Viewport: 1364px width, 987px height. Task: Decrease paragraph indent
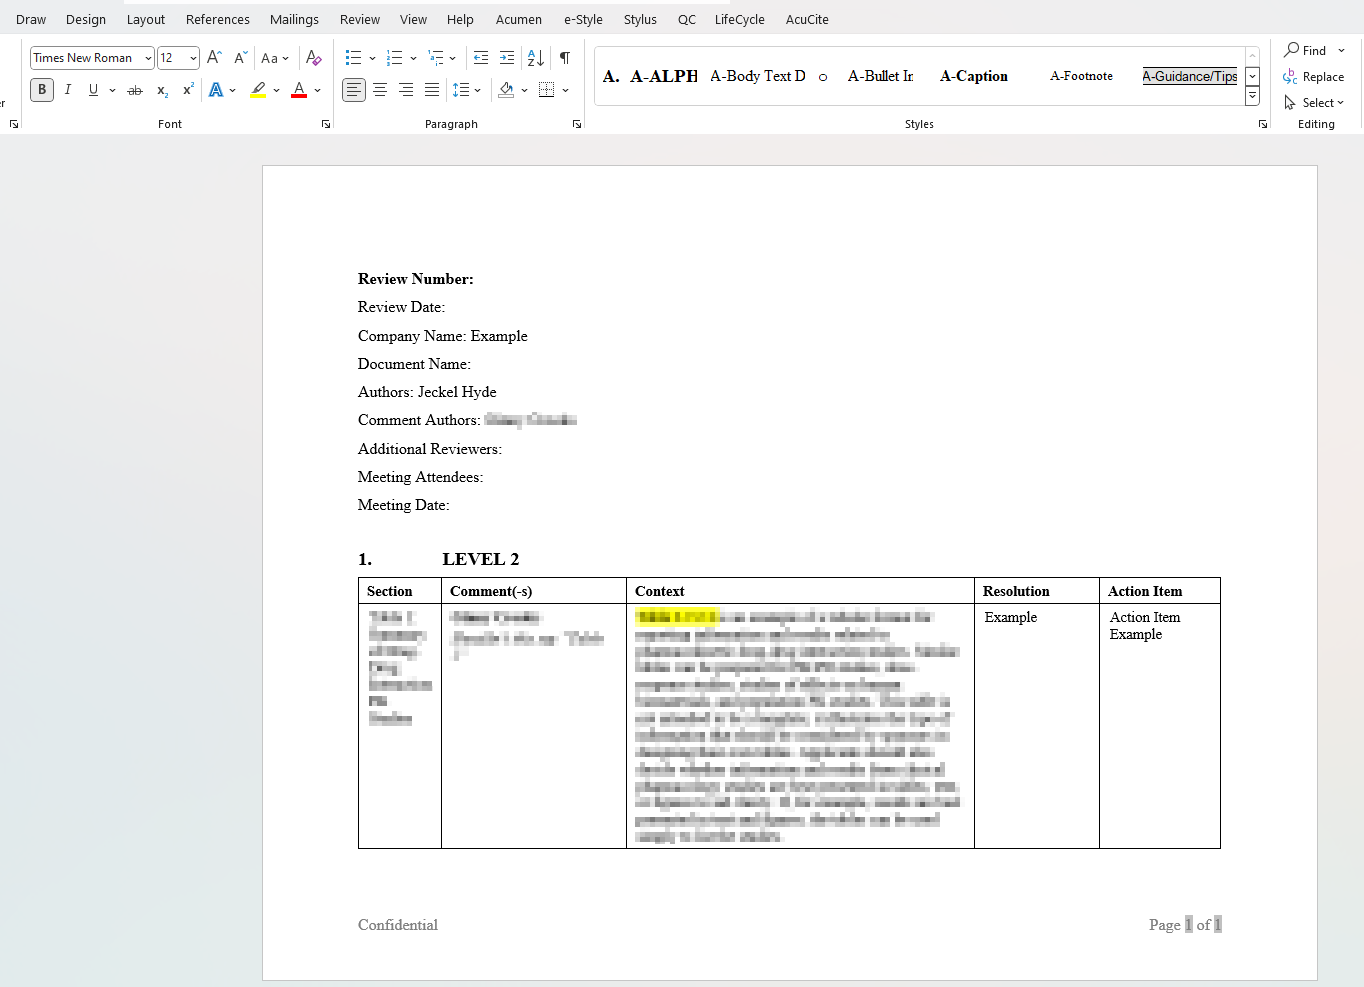481,58
